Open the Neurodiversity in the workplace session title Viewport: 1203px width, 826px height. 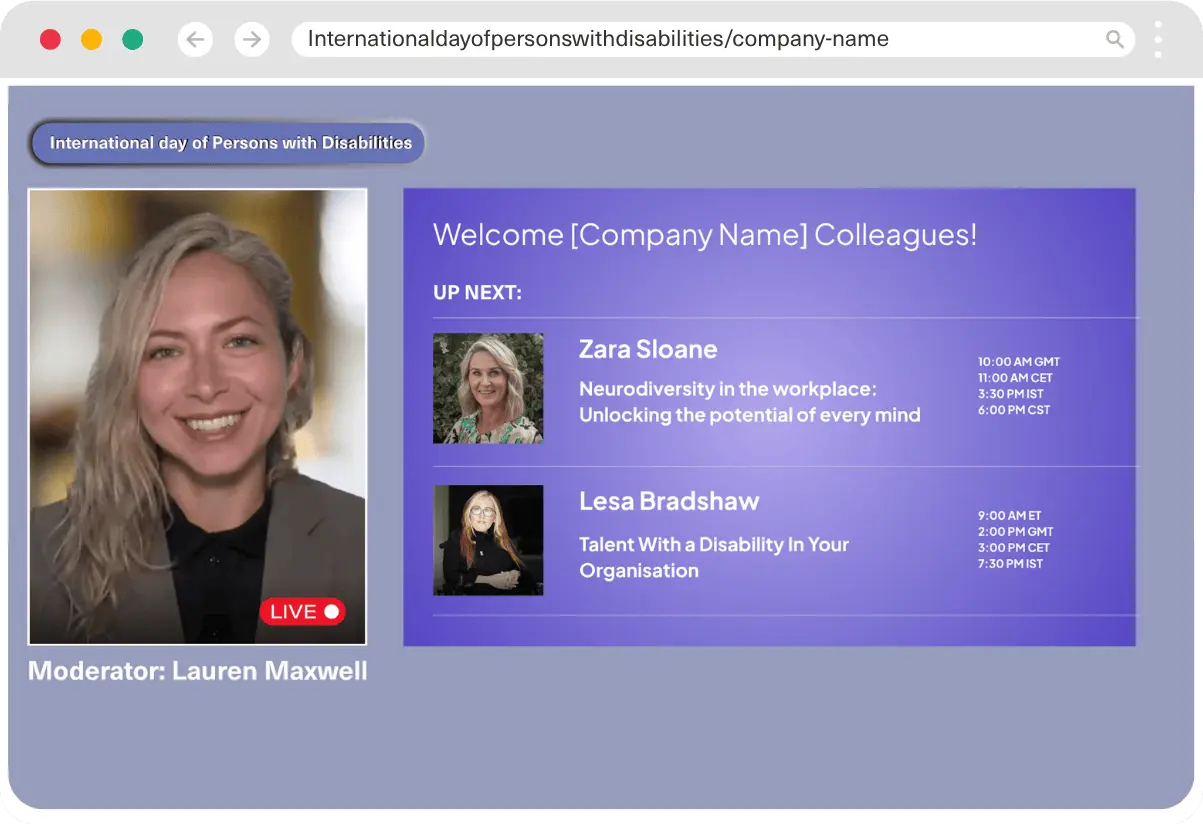(749, 402)
